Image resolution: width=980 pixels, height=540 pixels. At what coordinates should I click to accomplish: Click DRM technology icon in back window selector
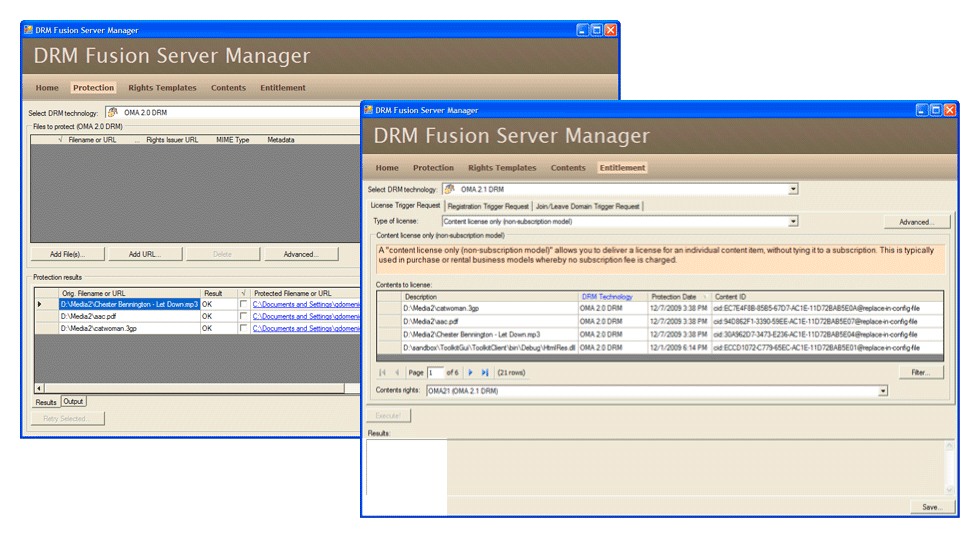pyautogui.click(x=112, y=112)
